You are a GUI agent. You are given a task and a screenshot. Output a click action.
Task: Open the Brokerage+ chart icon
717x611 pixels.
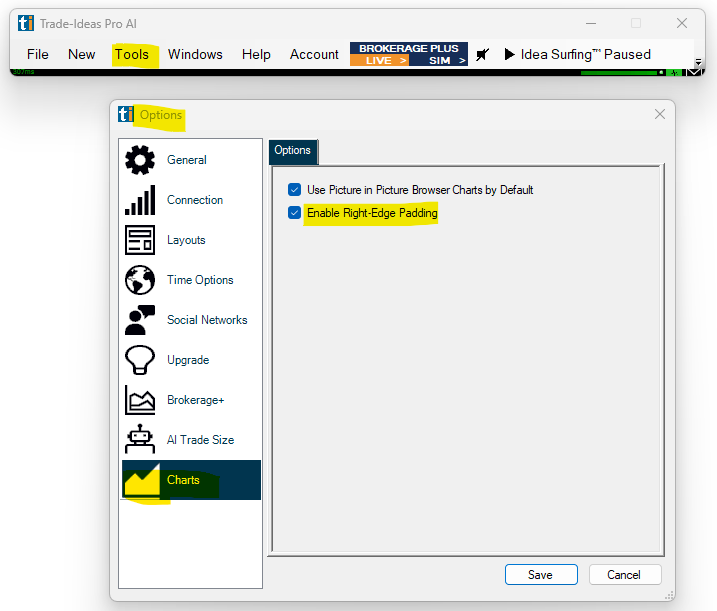pyautogui.click(x=140, y=400)
